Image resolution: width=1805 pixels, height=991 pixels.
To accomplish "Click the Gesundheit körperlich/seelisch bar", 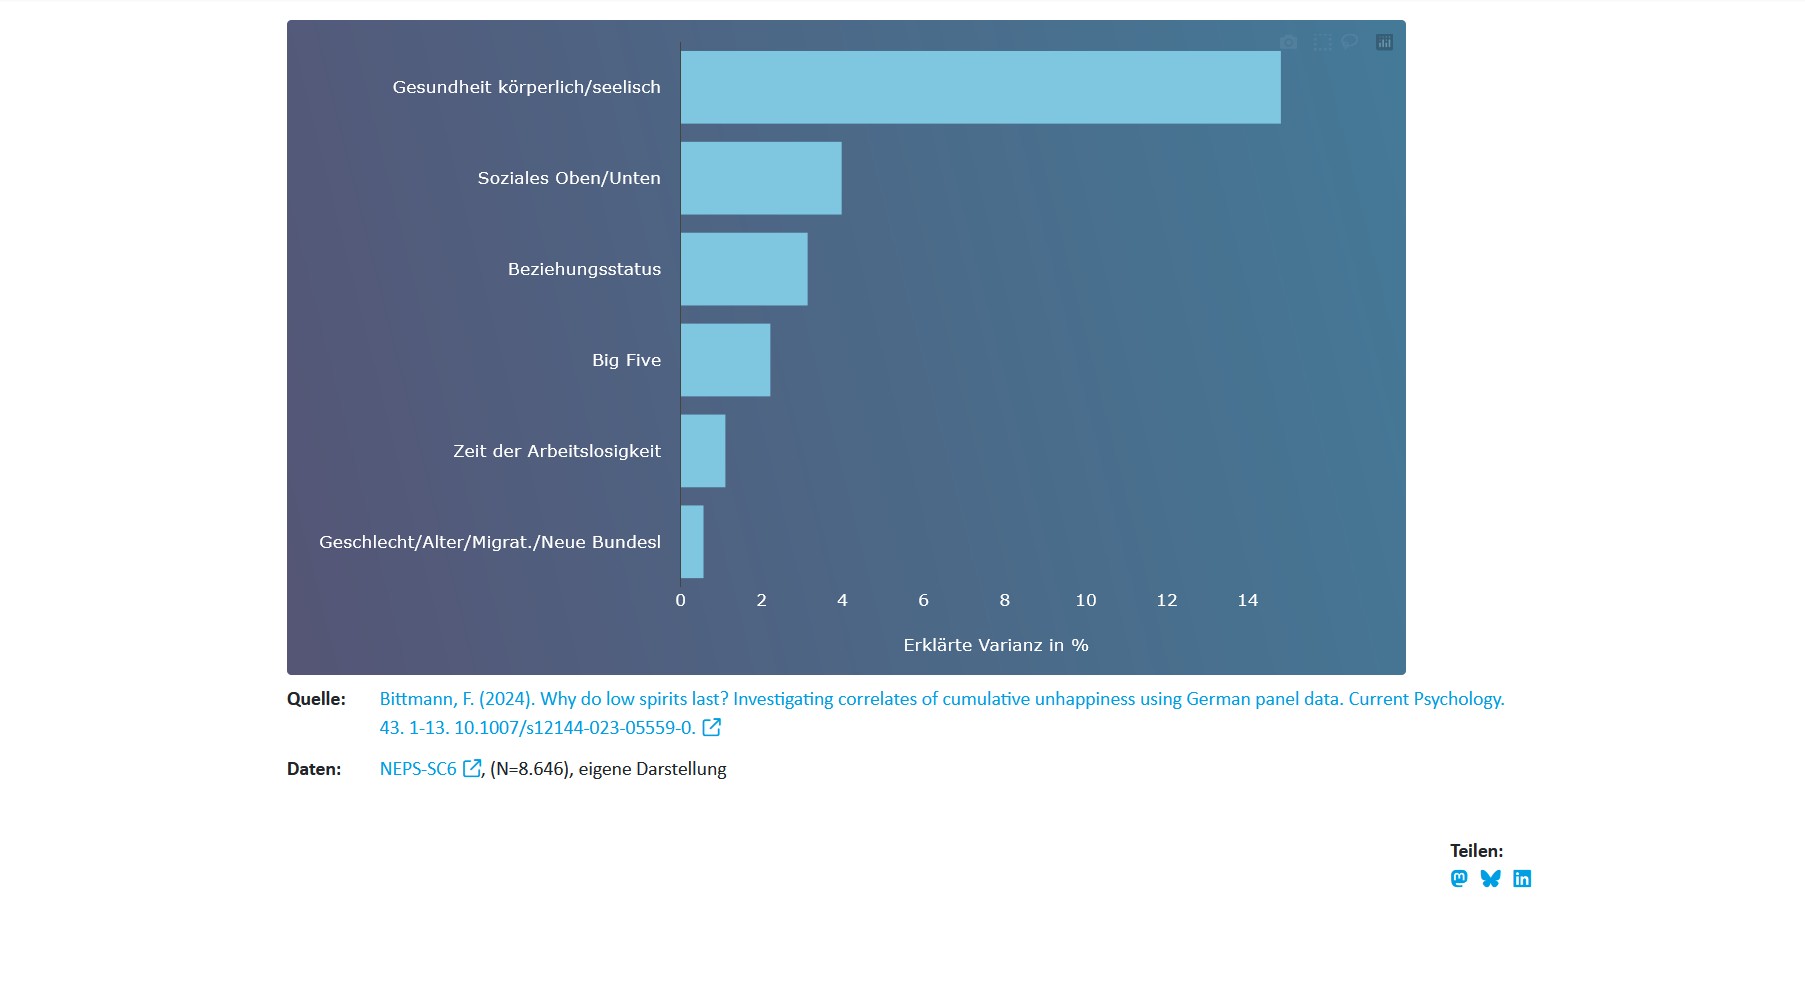I will coord(980,88).
